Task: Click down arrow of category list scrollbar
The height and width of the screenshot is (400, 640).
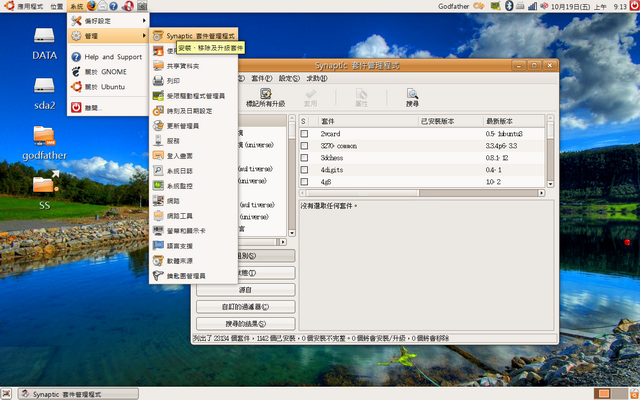Action: point(292,233)
